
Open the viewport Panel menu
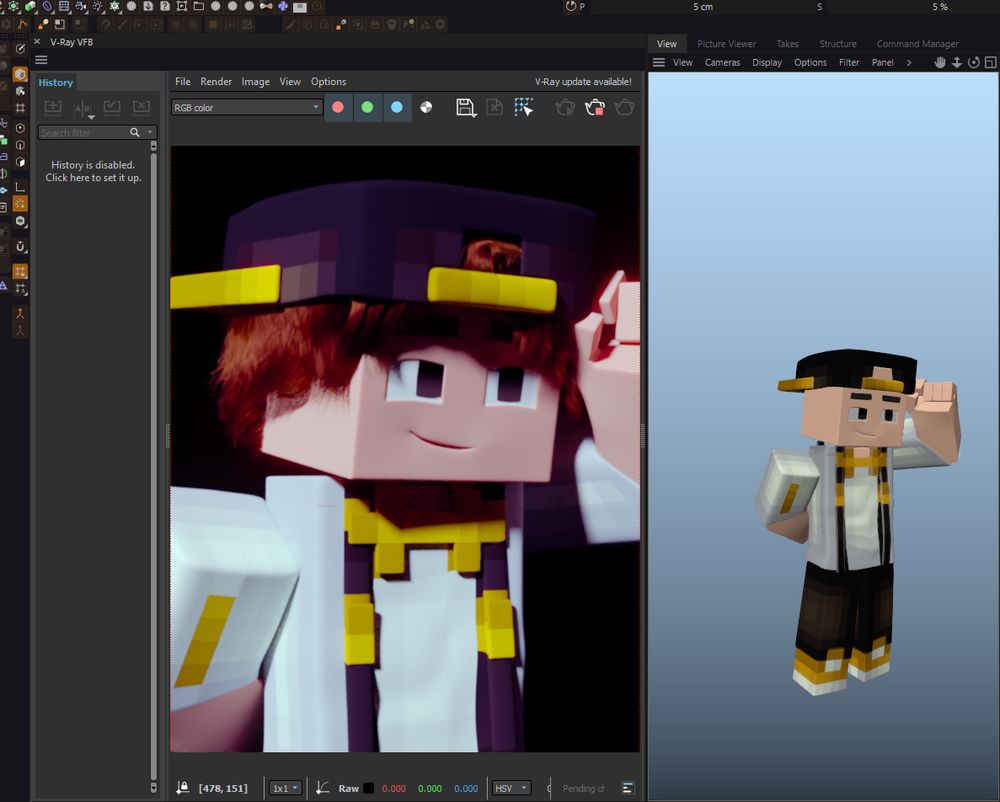[883, 62]
